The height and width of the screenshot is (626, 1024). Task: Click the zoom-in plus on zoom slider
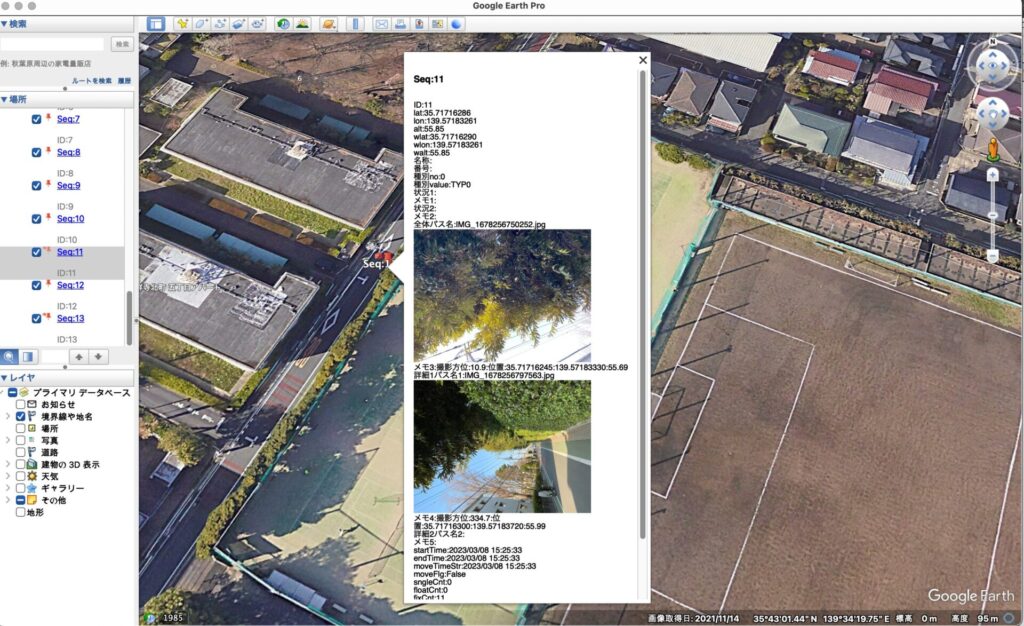pyautogui.click(x=993, y=174)
